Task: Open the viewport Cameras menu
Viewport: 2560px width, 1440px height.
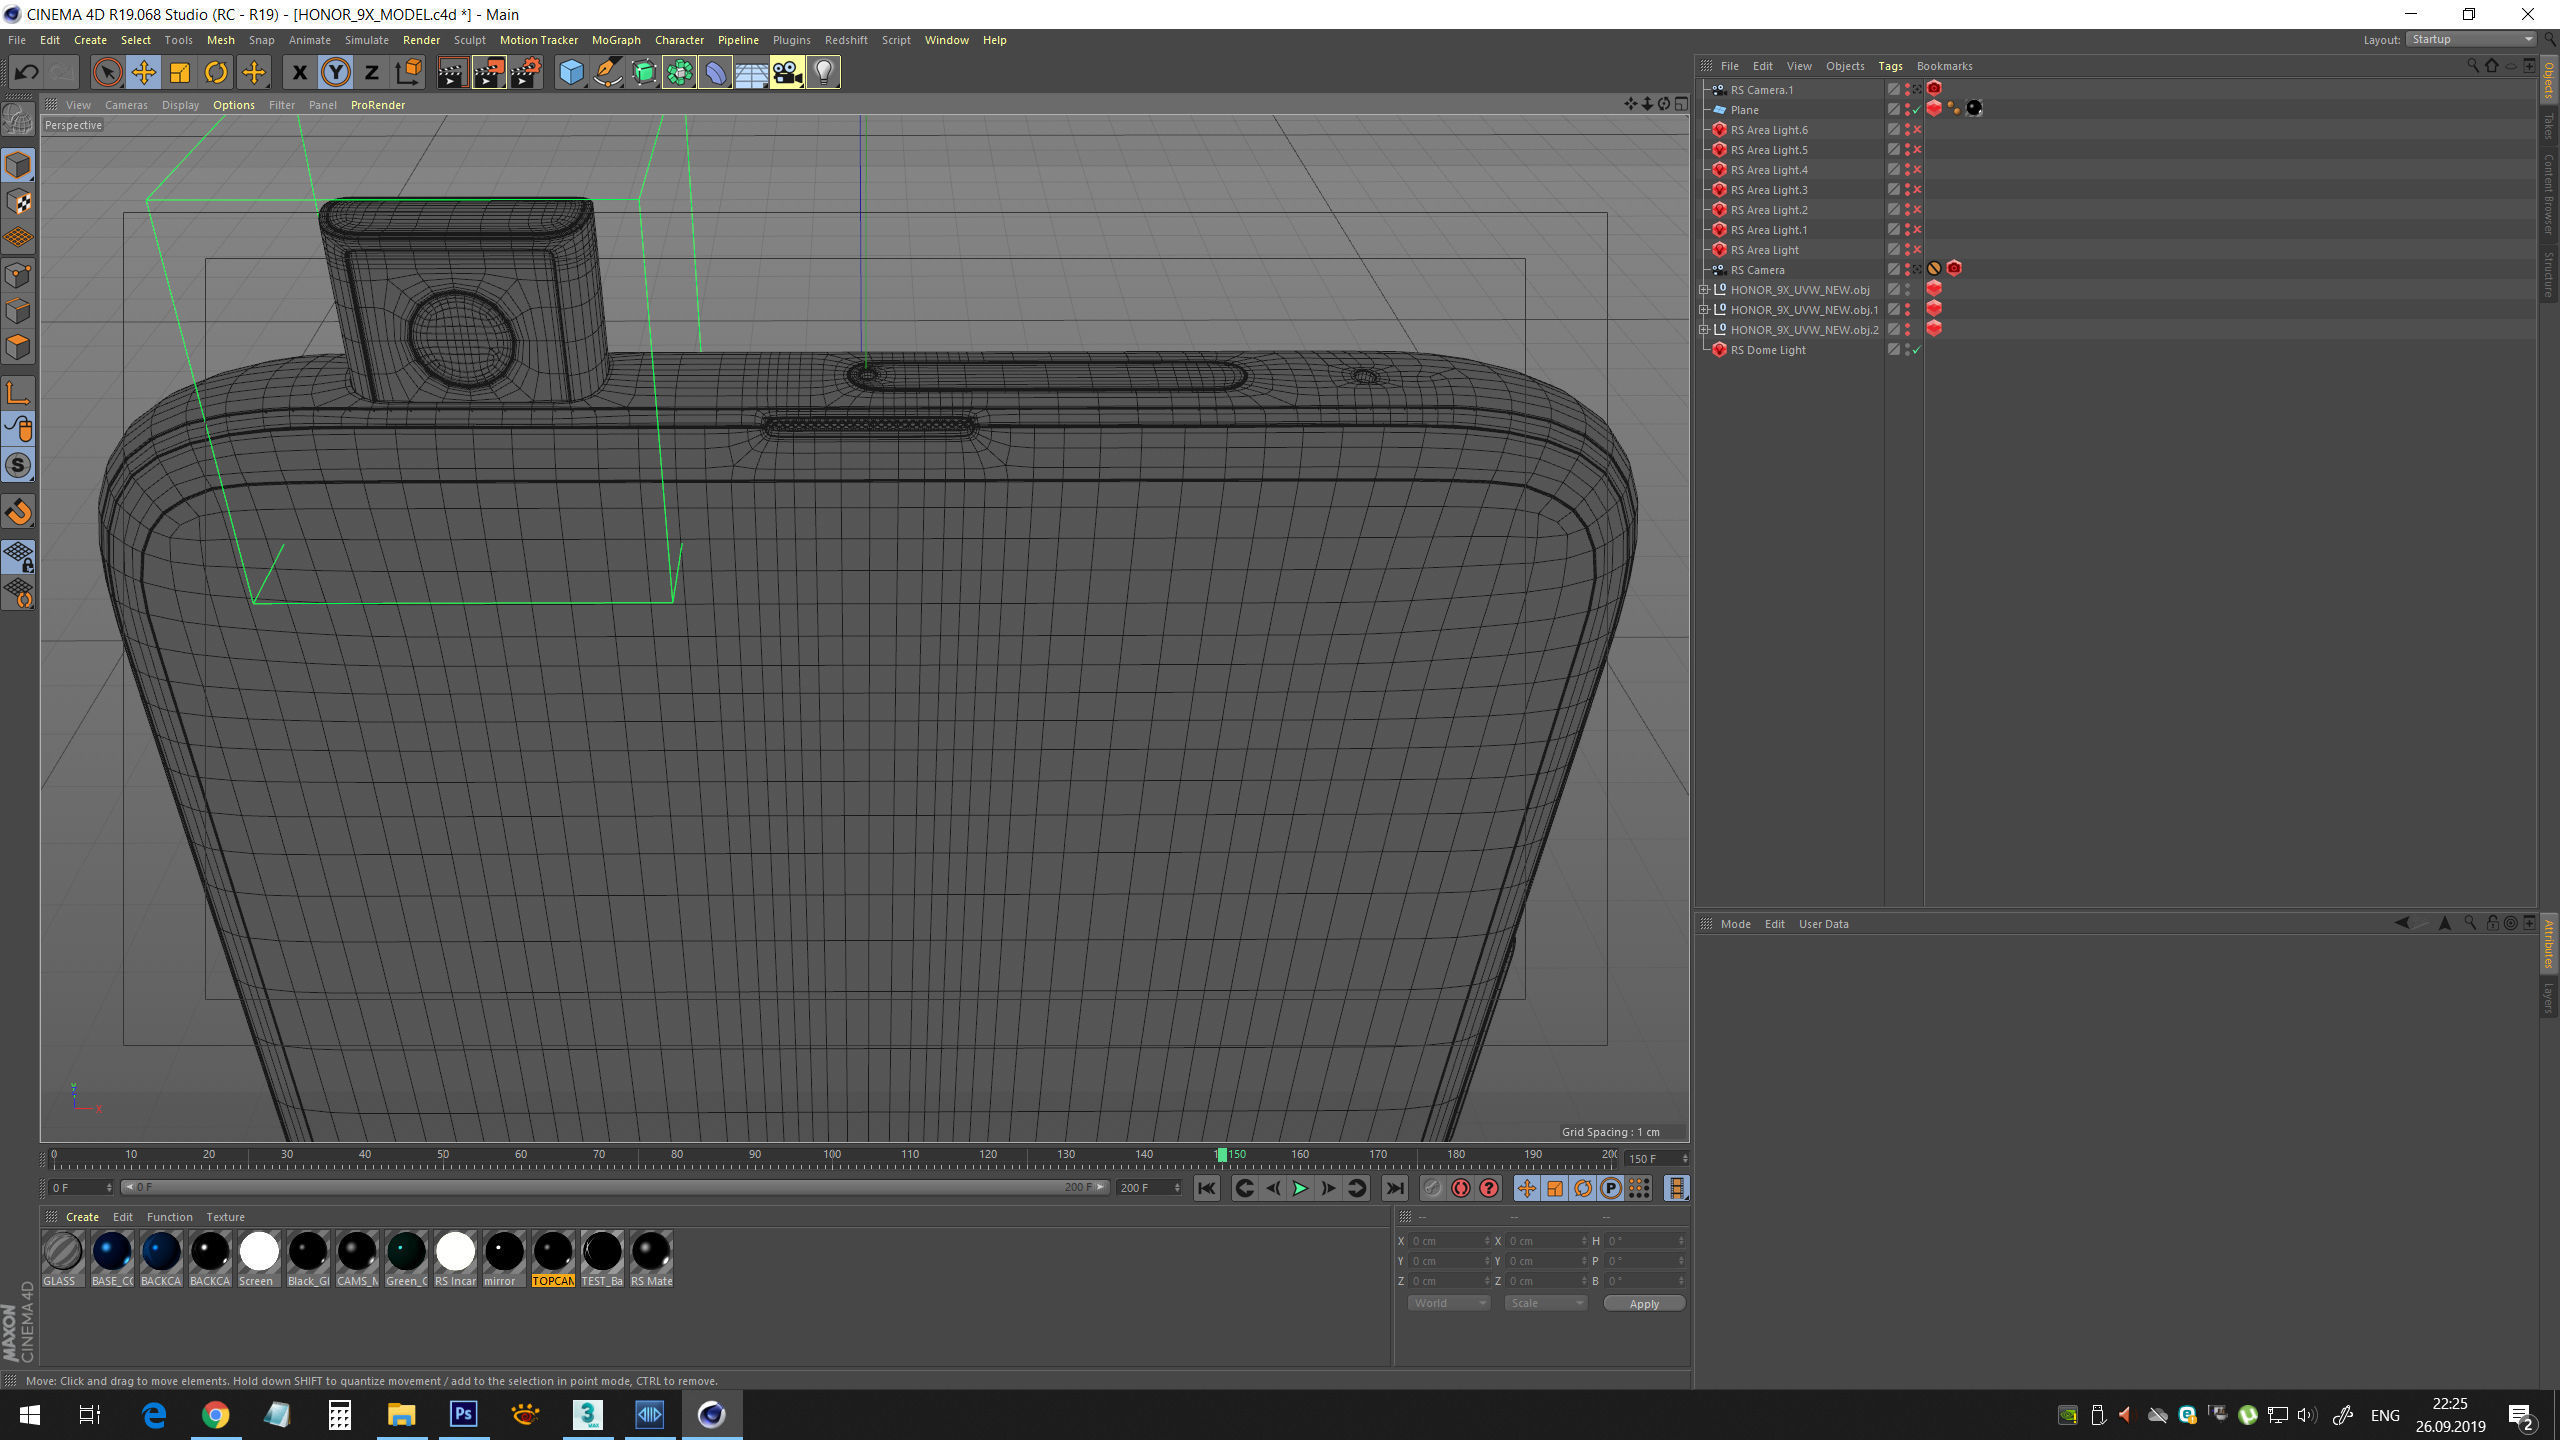Action: (x=126, y=105)
